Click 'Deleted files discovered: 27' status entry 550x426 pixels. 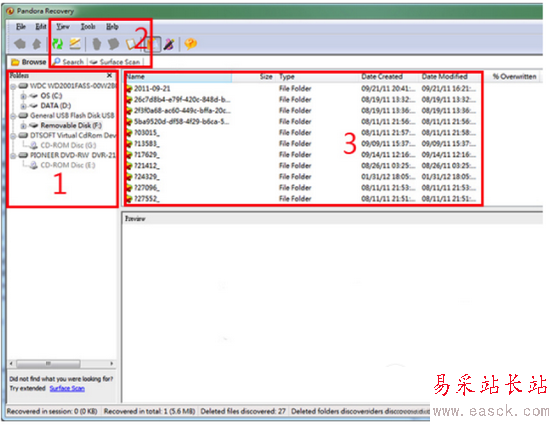pos(243,411)
